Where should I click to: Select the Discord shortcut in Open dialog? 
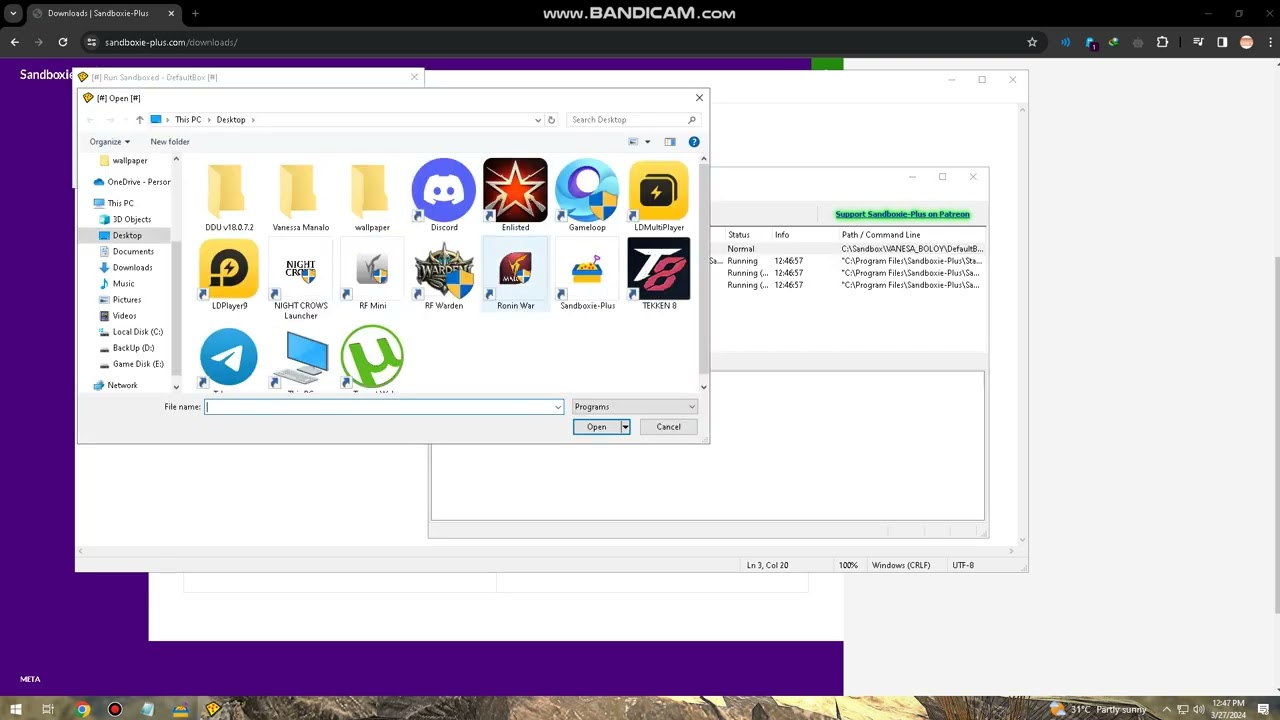point(444,195)
